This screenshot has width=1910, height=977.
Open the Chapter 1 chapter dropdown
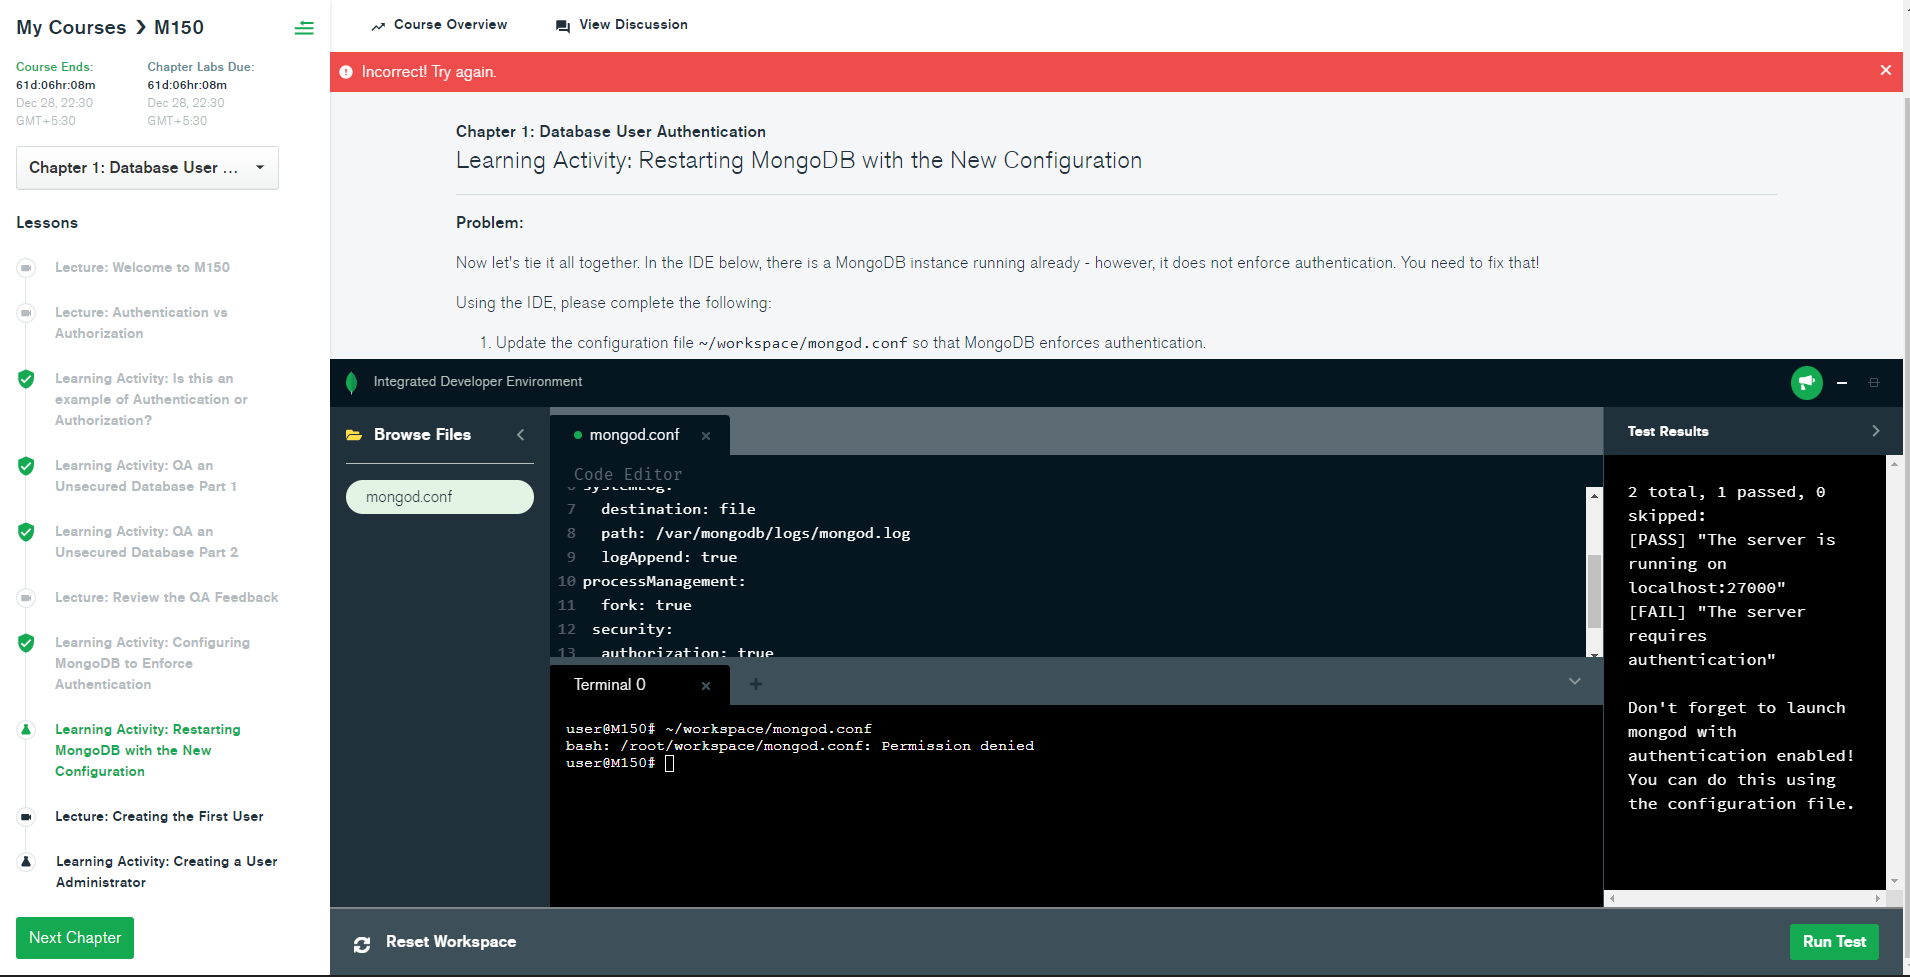147,168
